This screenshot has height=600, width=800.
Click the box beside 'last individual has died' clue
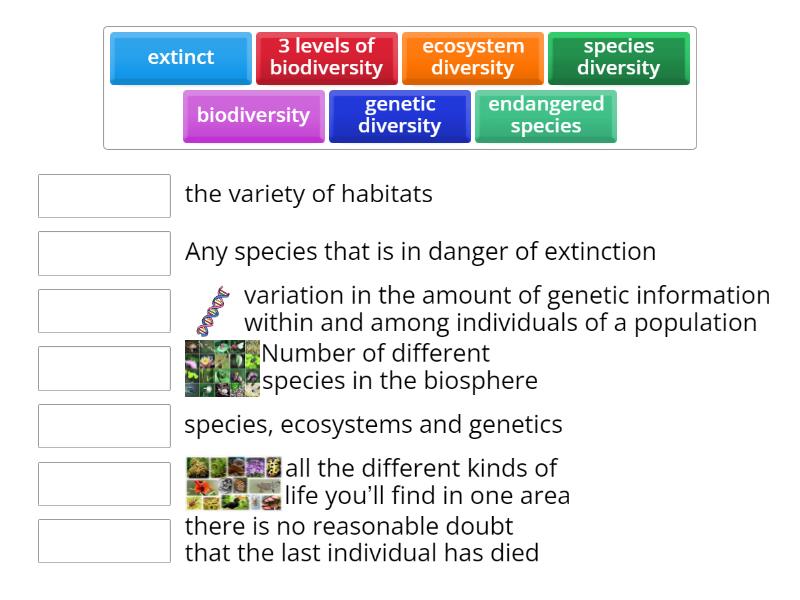click(104, 540)
